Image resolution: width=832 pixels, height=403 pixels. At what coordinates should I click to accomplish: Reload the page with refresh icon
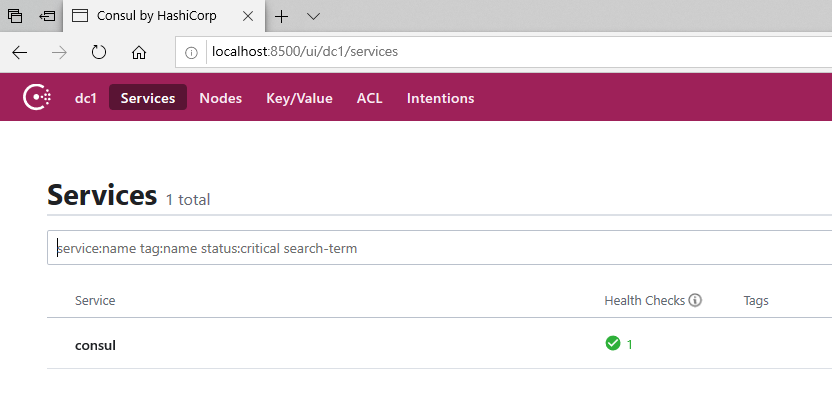(99, 52)
